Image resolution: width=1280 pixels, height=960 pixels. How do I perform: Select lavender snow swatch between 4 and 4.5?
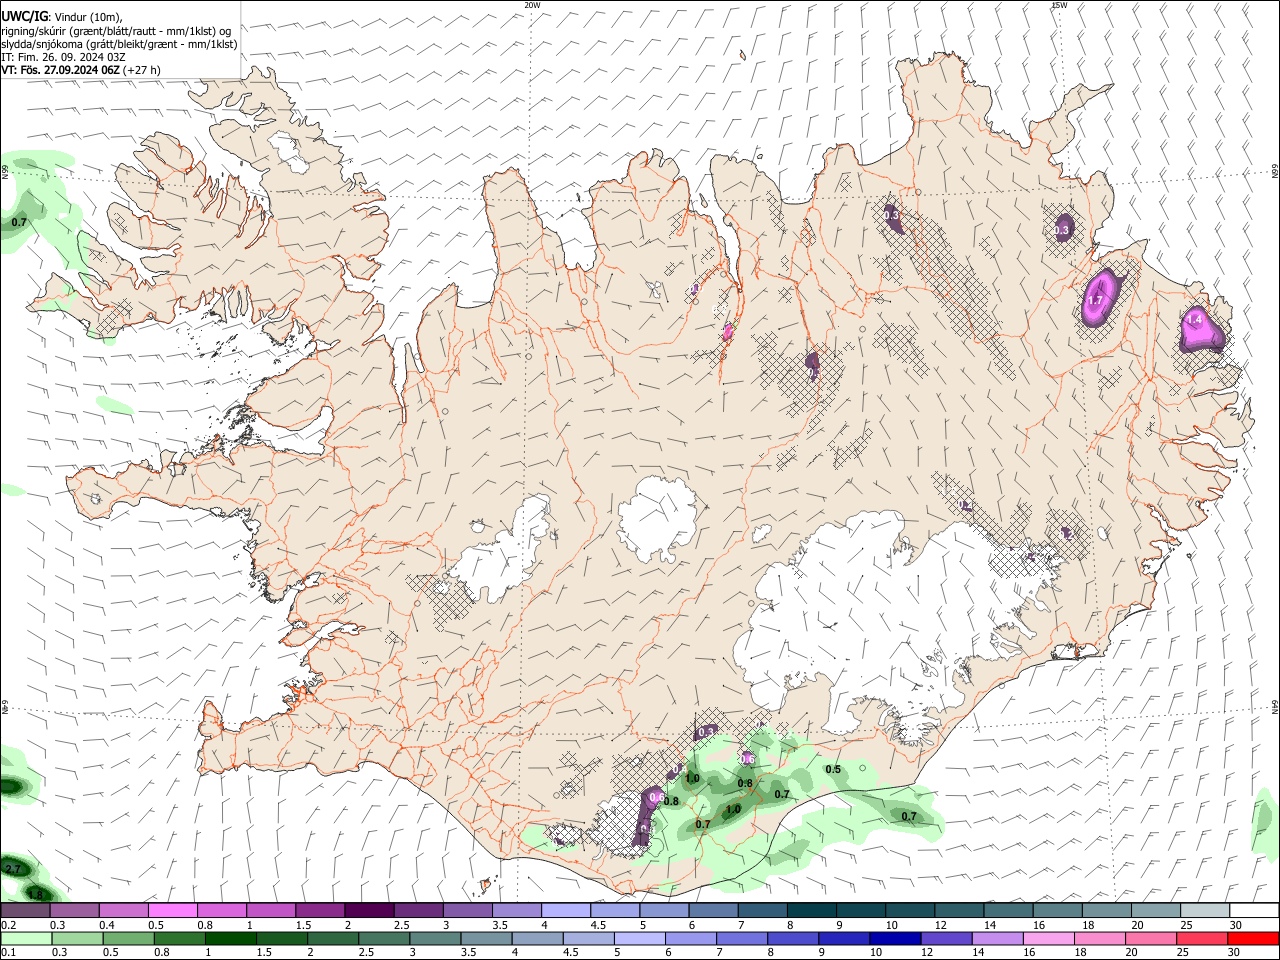[x=565, y=910]
